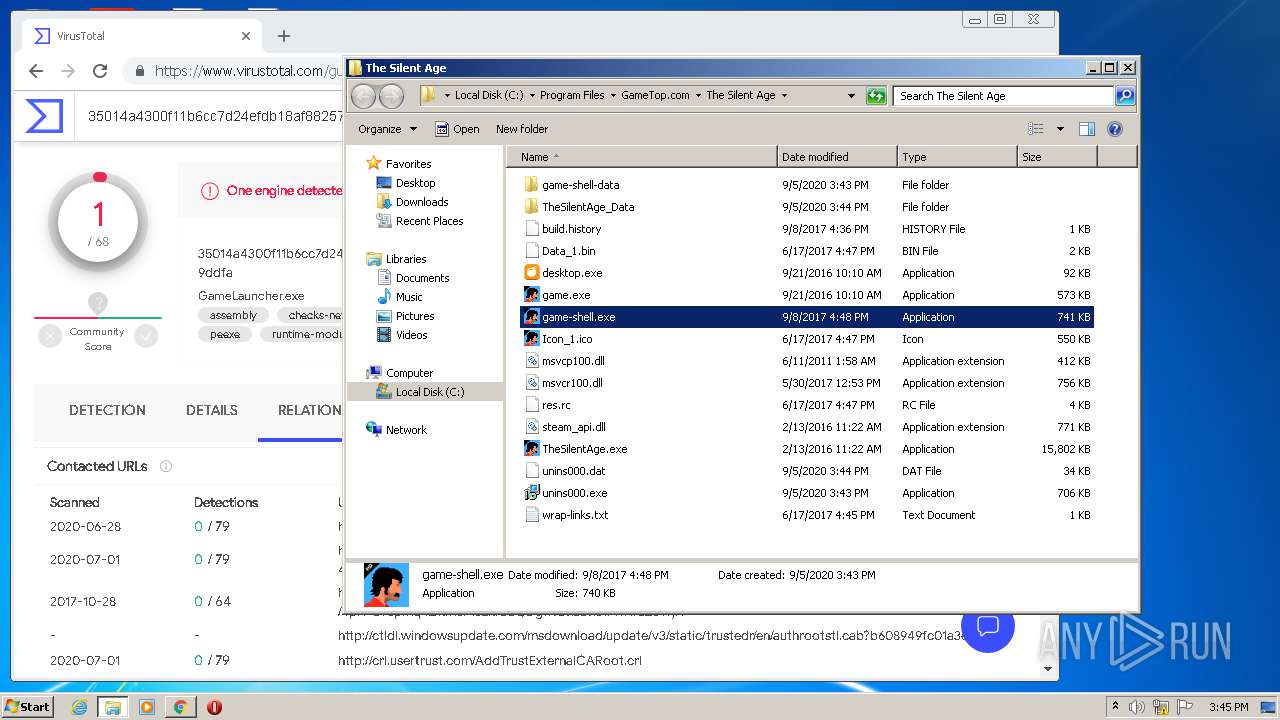Select the TheSilentAge.exe application icon
The width and height of the screenshot is (1280, 720).
pyautogui.click(x=532, y=449)
